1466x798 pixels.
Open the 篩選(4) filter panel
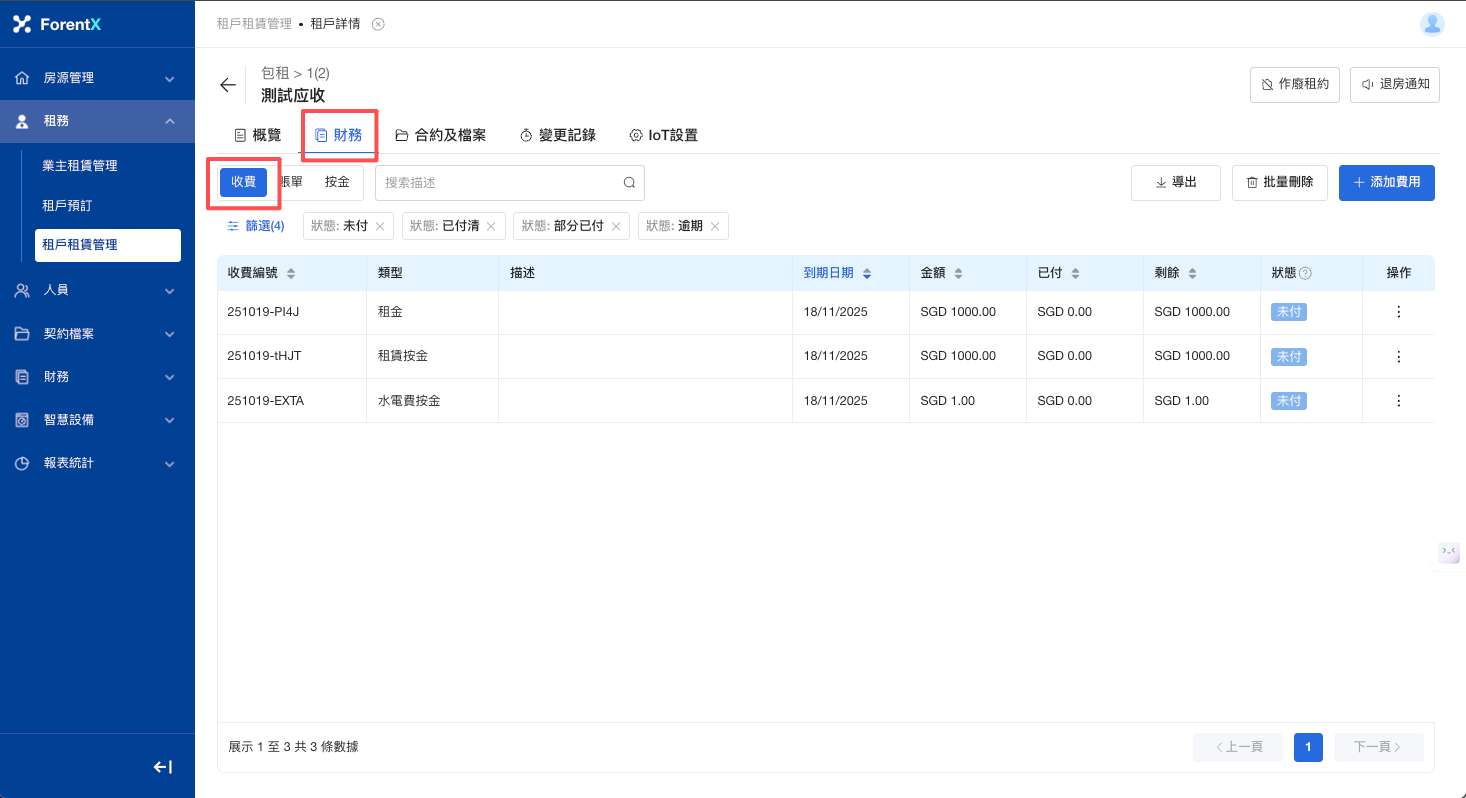point(256,226)
